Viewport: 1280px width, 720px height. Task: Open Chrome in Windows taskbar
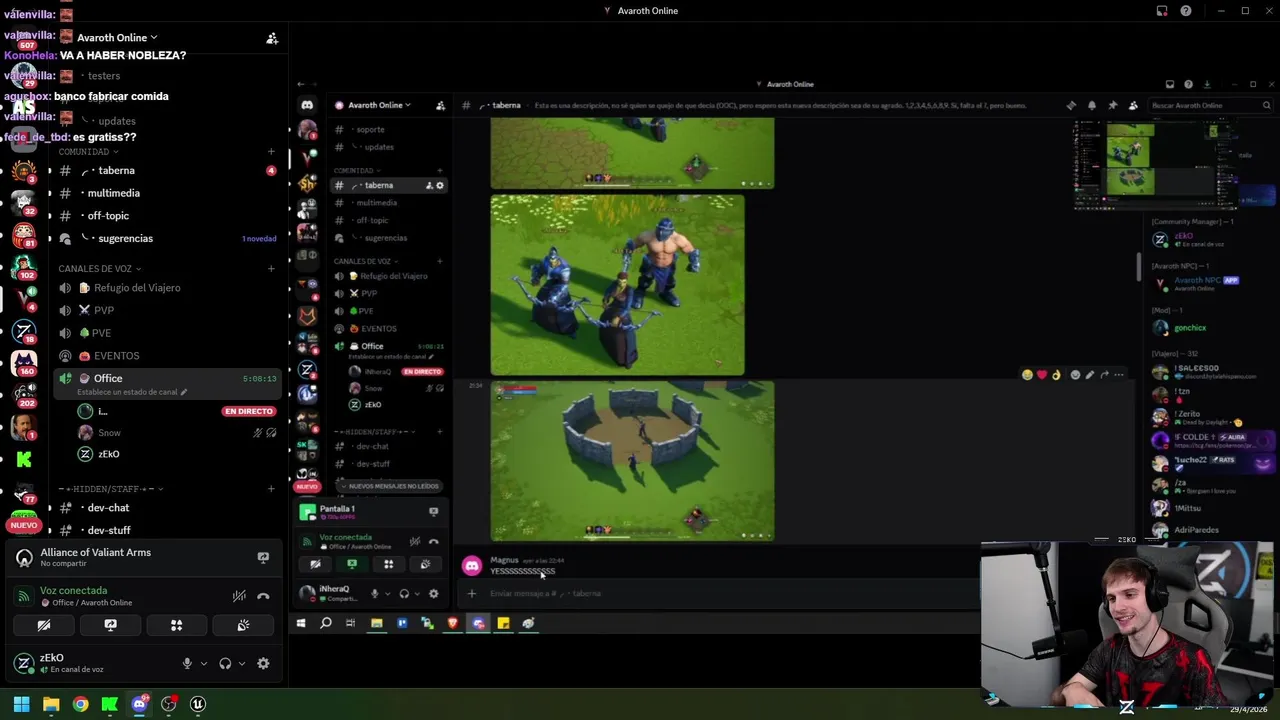80,704
